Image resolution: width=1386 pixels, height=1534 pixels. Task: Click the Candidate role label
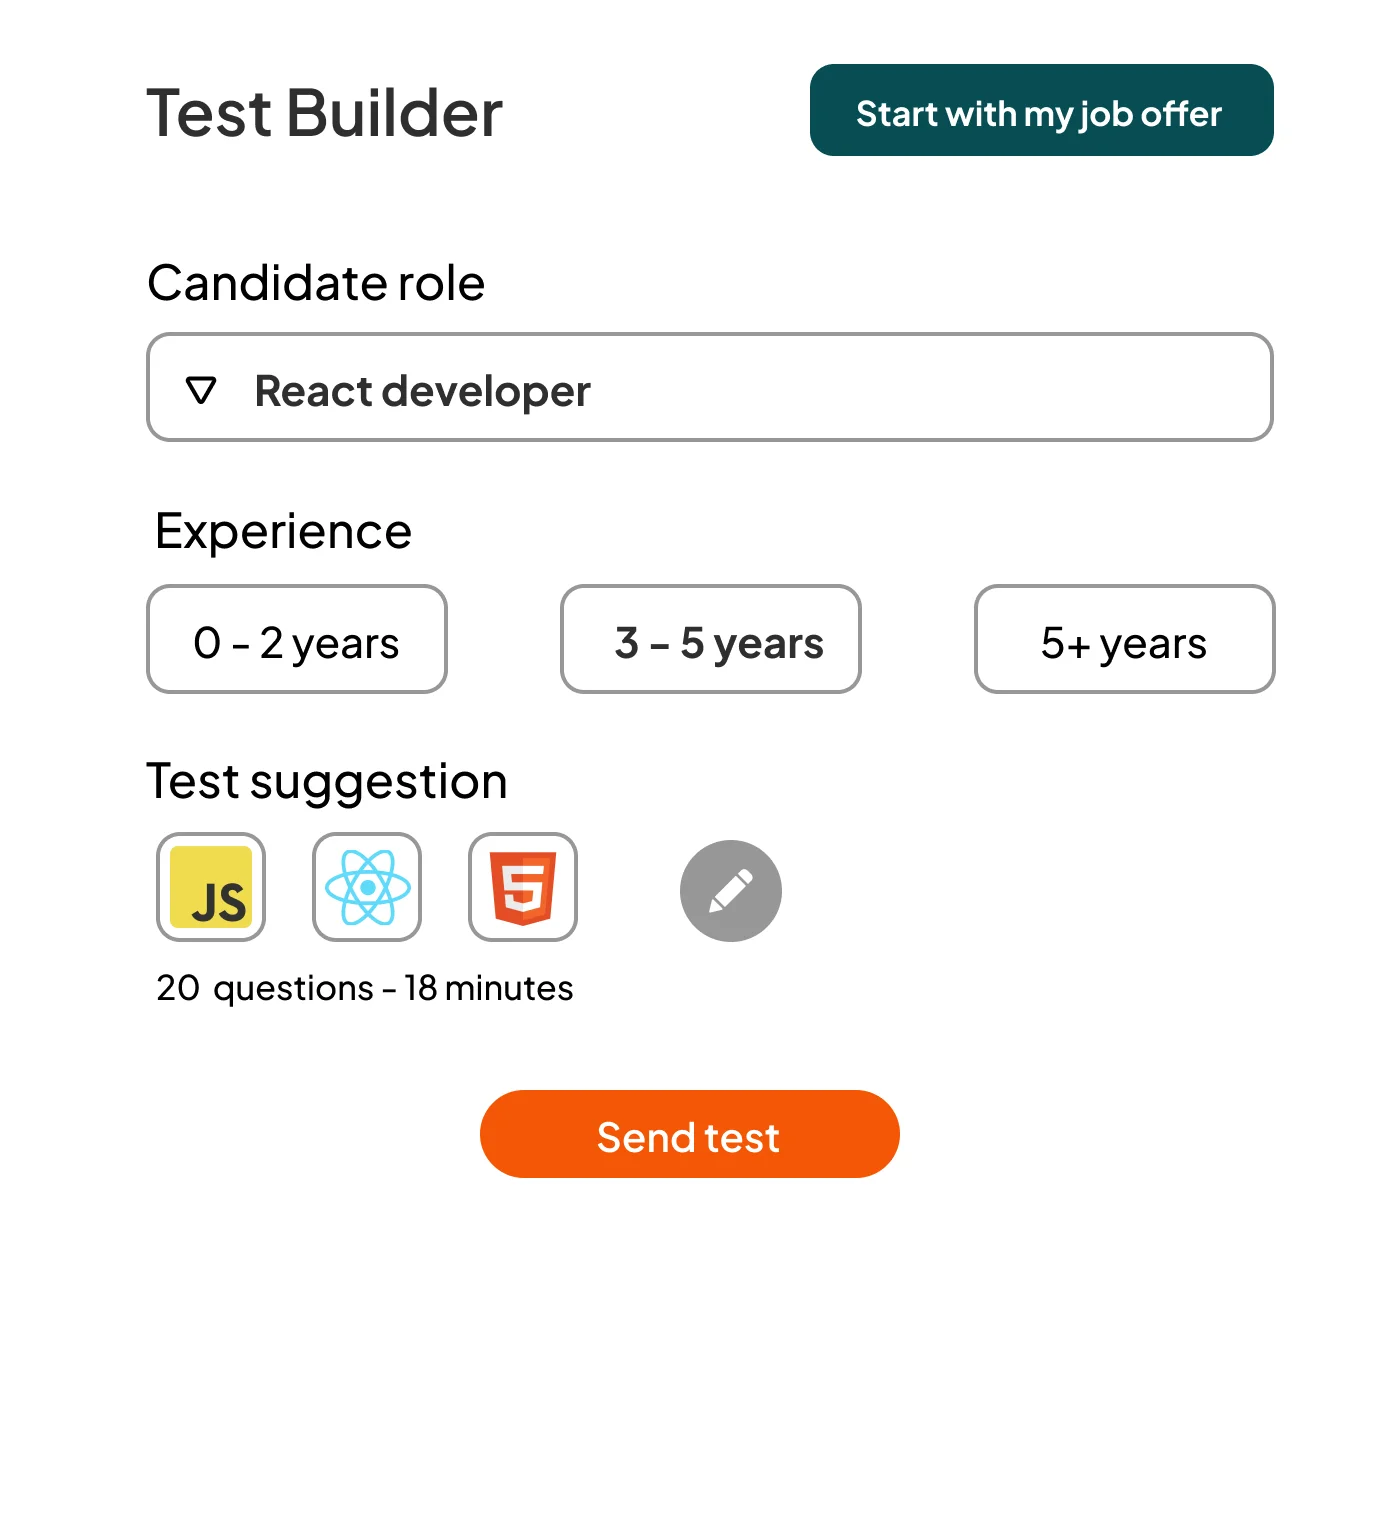pyautogui.click(x=316, y=283)
